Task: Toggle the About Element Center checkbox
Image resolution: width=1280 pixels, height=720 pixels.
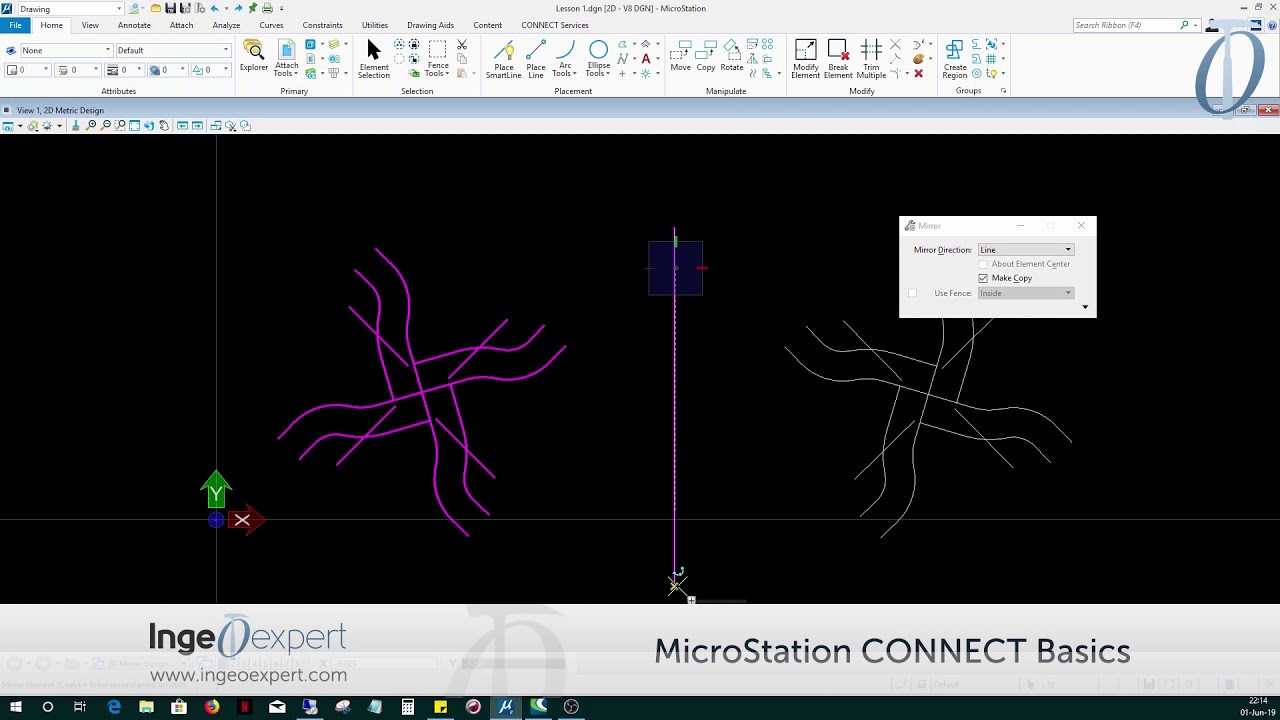Action: pyautogui.click(x=983, y=264)
